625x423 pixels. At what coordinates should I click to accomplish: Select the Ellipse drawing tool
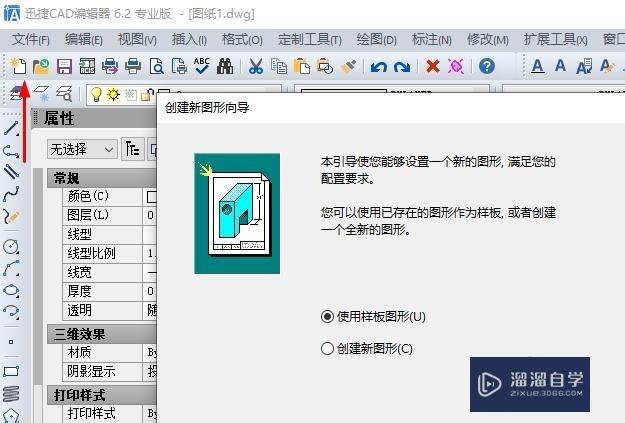coord(11,290)
